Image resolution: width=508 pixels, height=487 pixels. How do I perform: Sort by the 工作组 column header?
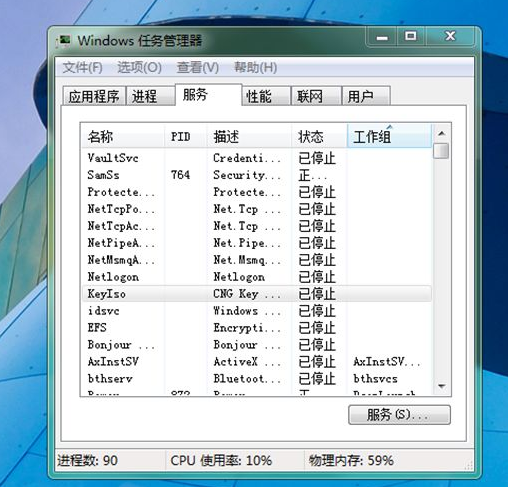point(389,136)
